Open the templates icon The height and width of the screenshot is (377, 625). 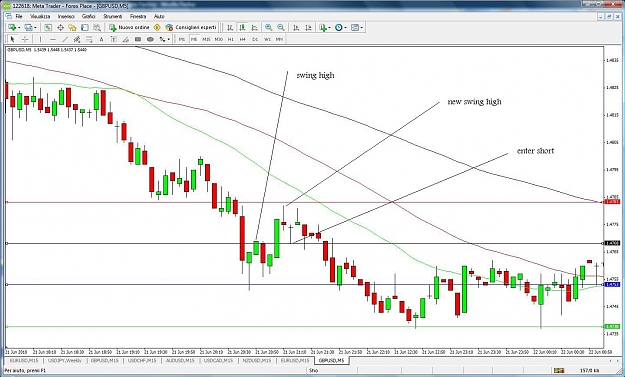click(355, 27)
